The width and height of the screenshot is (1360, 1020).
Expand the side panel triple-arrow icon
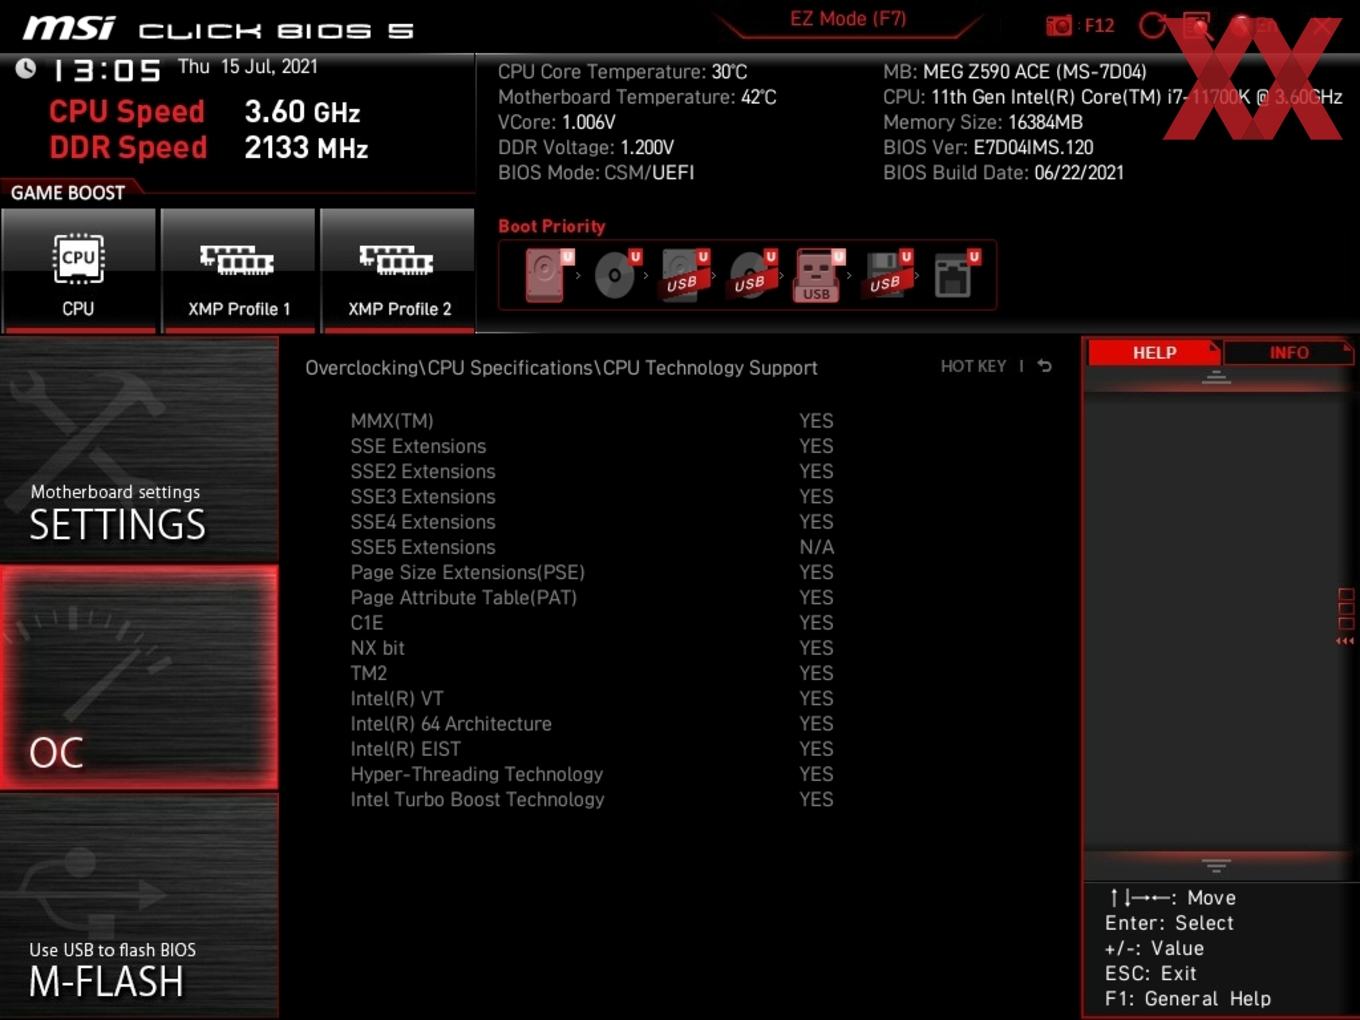(x=1345, y=641)
